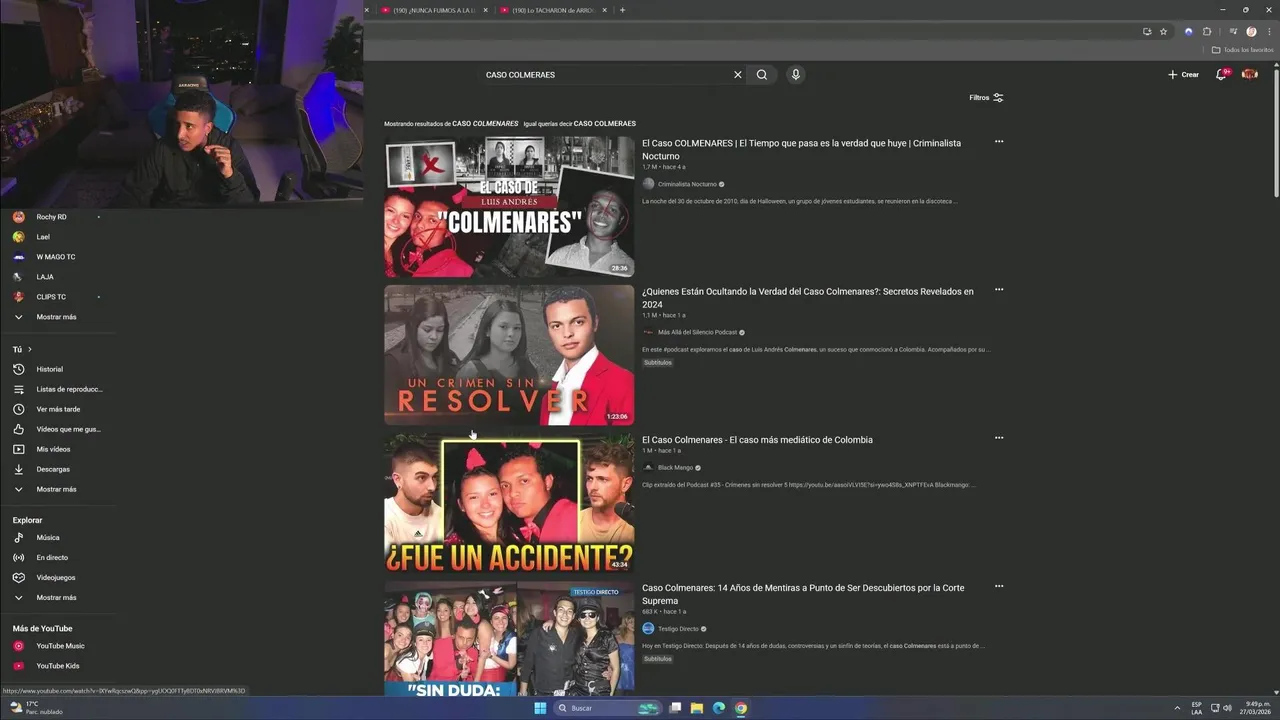Open Videos que me gustan in sidebar
The width and height of the screenshot is (1280, 720).
pos(56,429)
